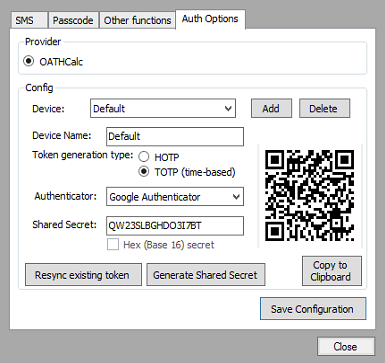Click the Save Configuration button

coord(313,309)
